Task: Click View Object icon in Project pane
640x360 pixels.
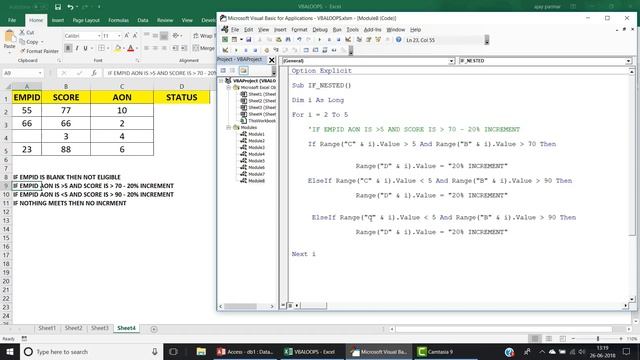Action: [233, 71]
